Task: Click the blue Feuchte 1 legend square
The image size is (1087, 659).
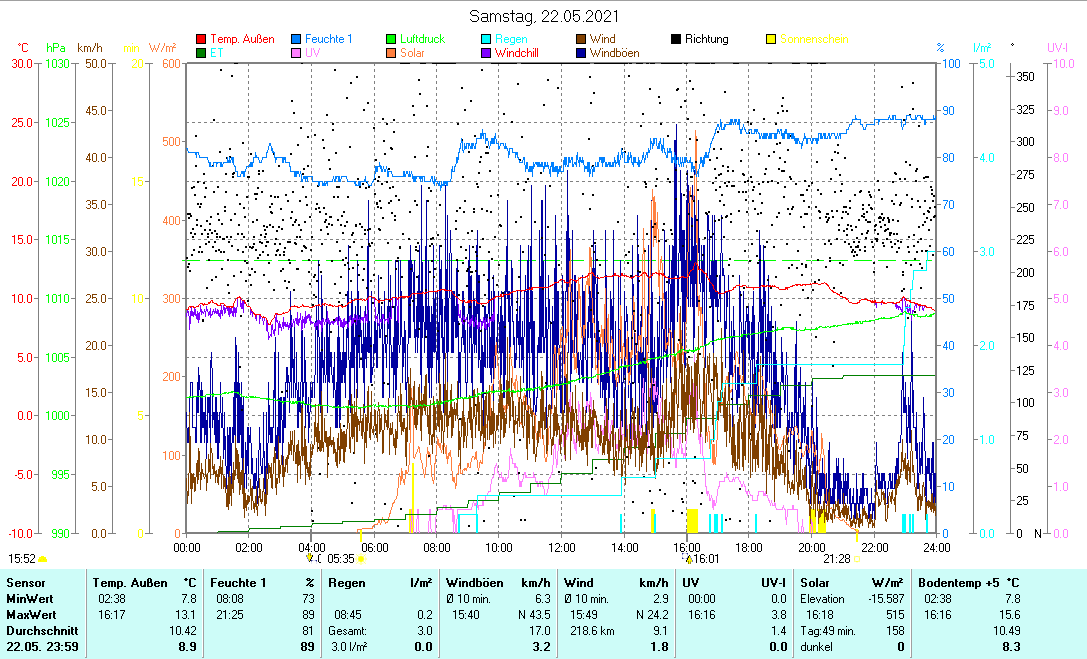Action: coord(296,39)
